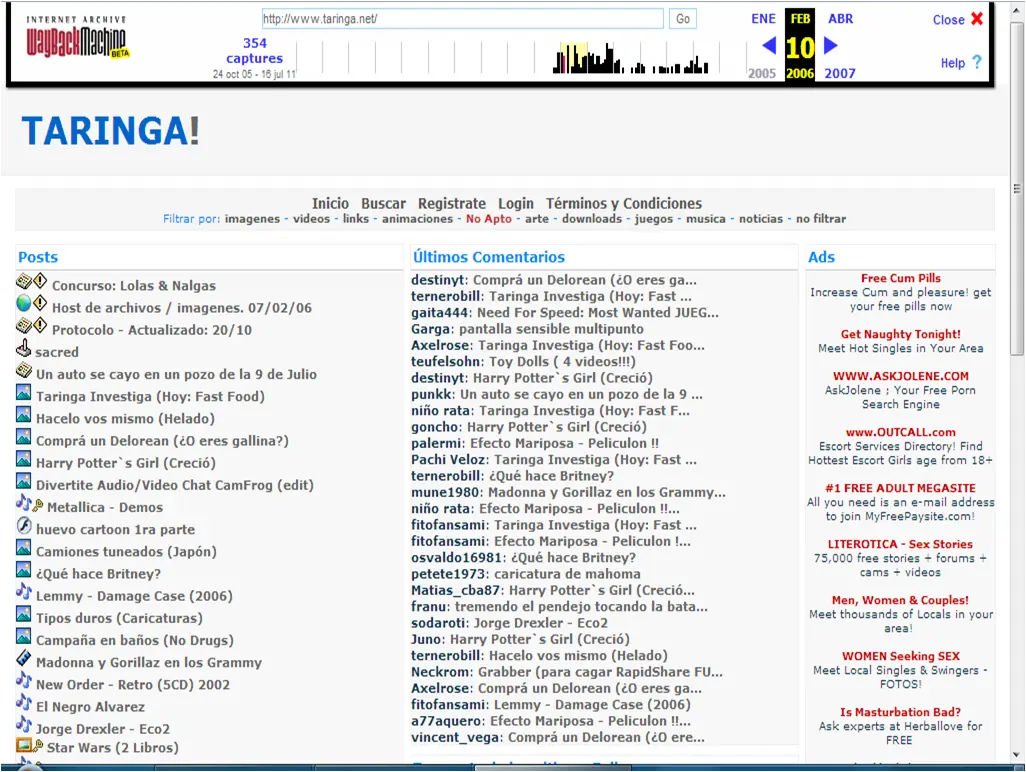Click image icon beside Hacelo vos mismo

24,415
